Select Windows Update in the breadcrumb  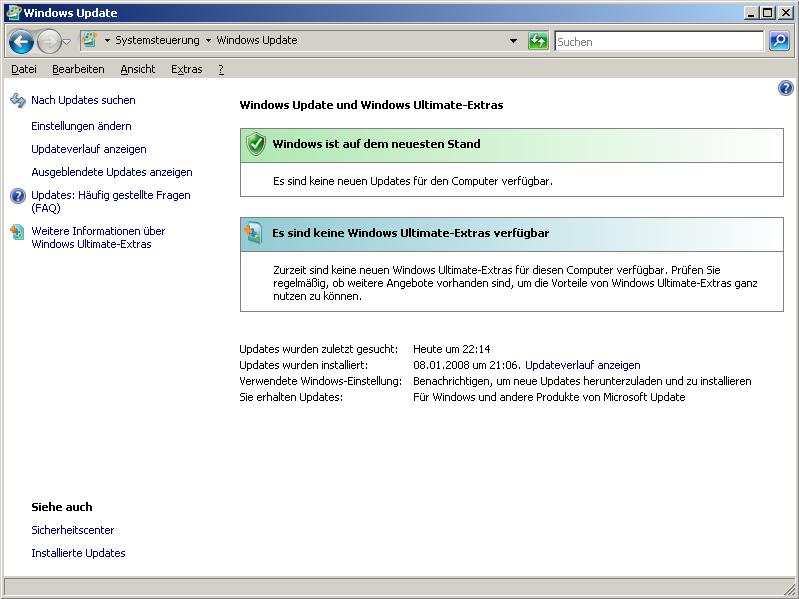[x=257, y=40]
